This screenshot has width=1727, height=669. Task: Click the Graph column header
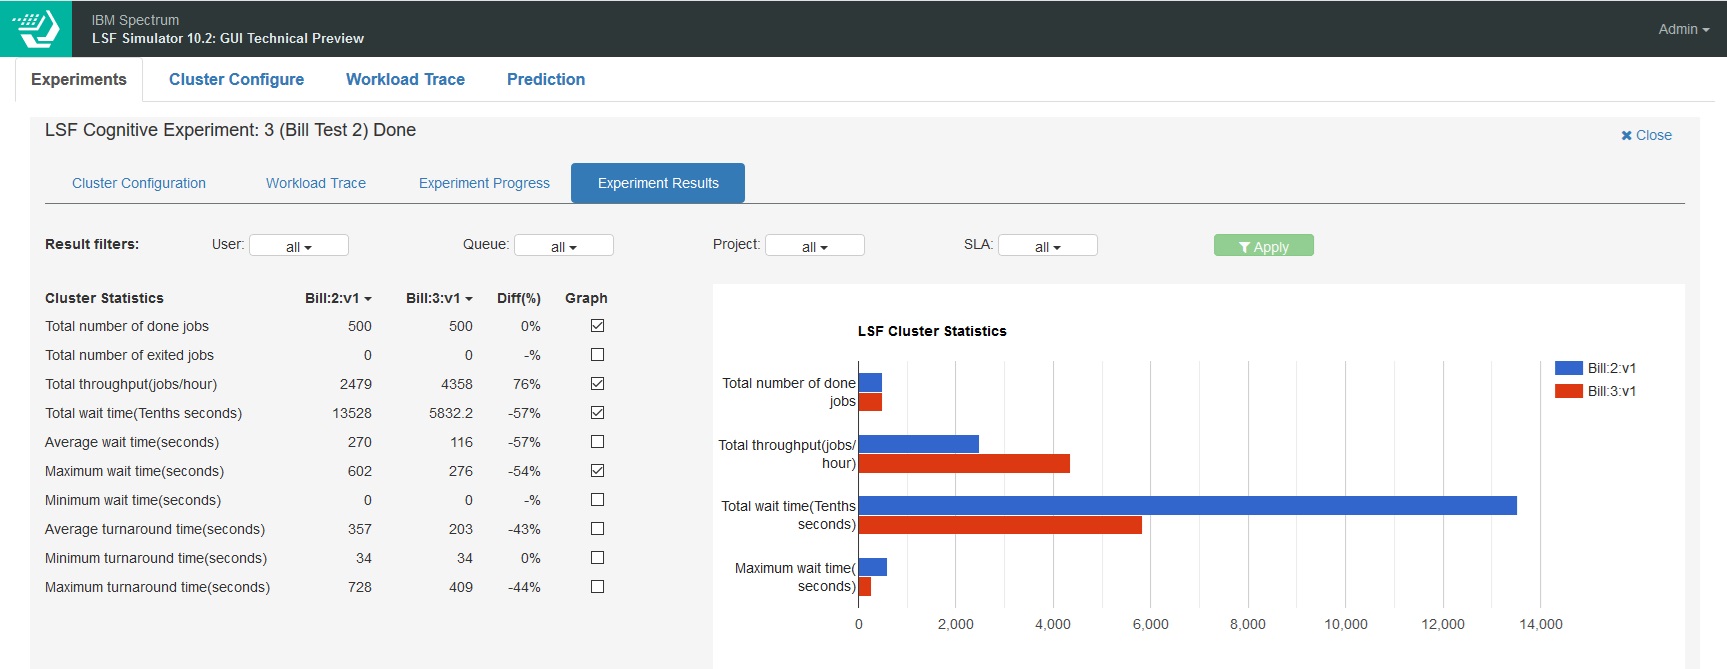click(586, 298)
